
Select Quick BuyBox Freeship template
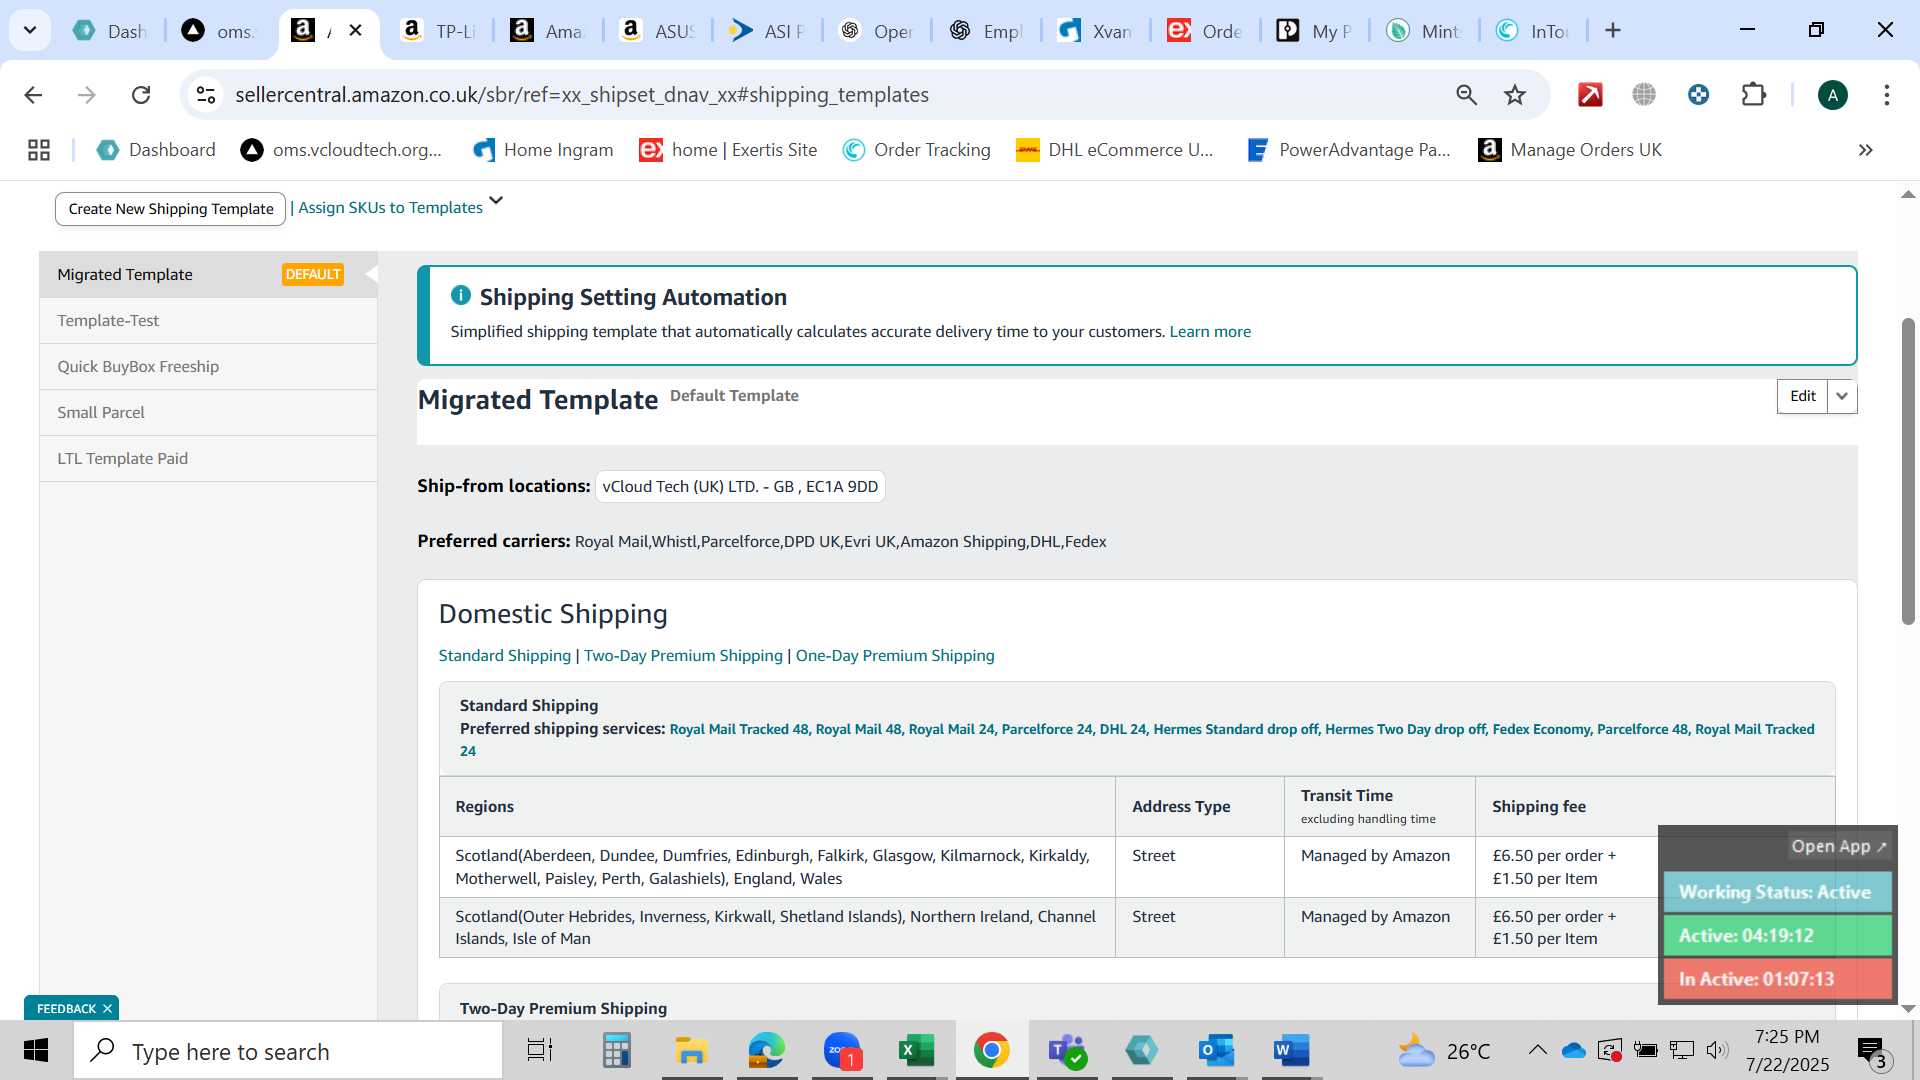pos(208,367)
